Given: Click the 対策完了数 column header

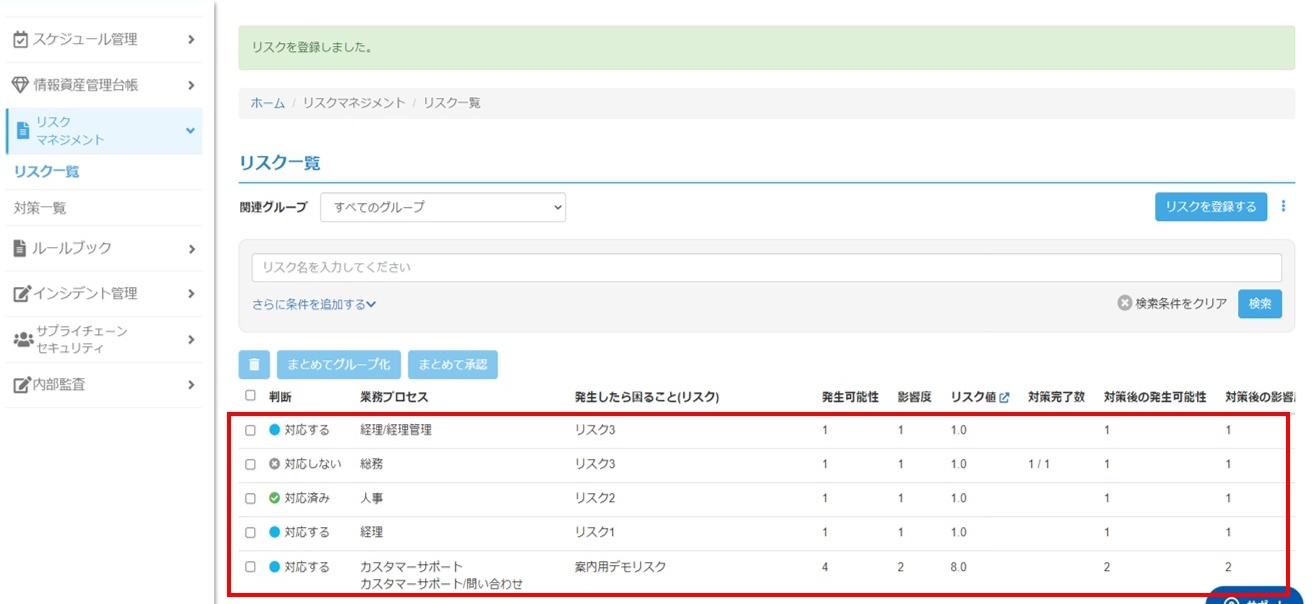Looking at the screenshot, I should point(1056,397).
